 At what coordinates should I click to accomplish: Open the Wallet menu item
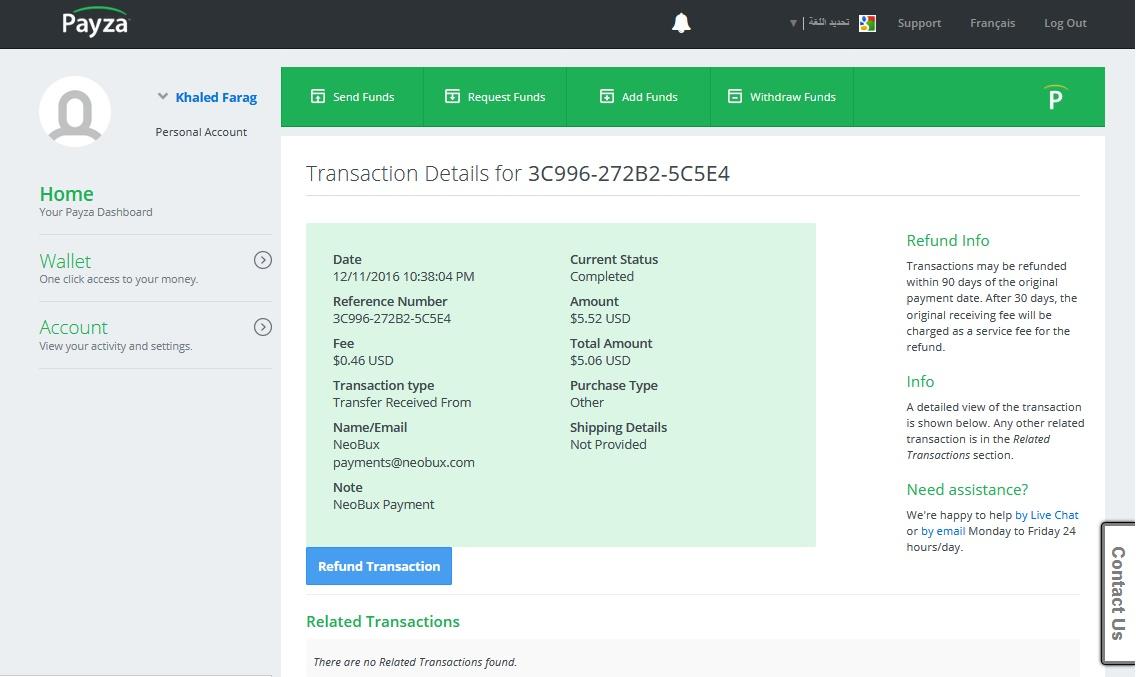click(x=65, y=261)
